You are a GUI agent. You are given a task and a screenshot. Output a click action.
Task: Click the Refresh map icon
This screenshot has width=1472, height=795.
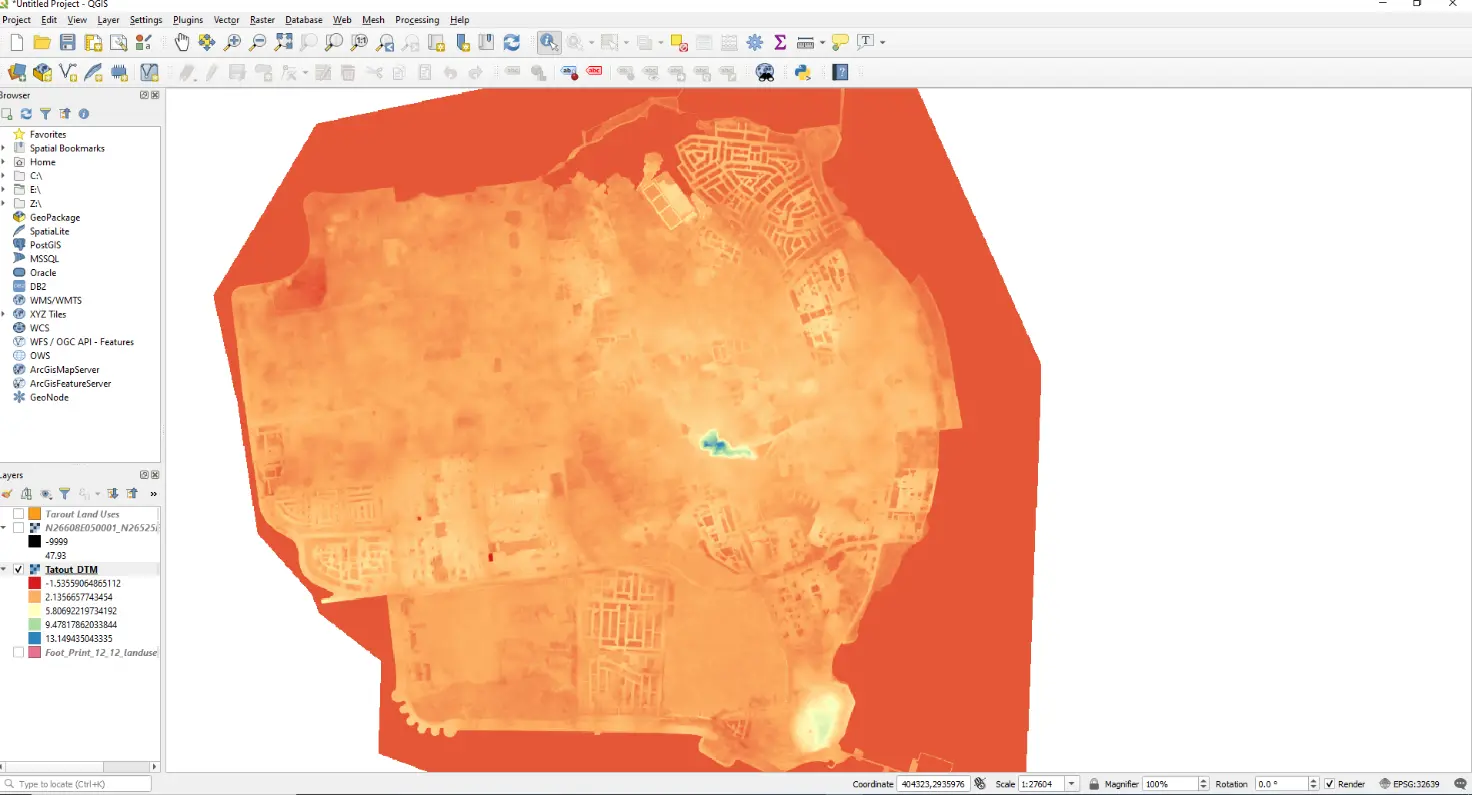[x=512, y=42]
